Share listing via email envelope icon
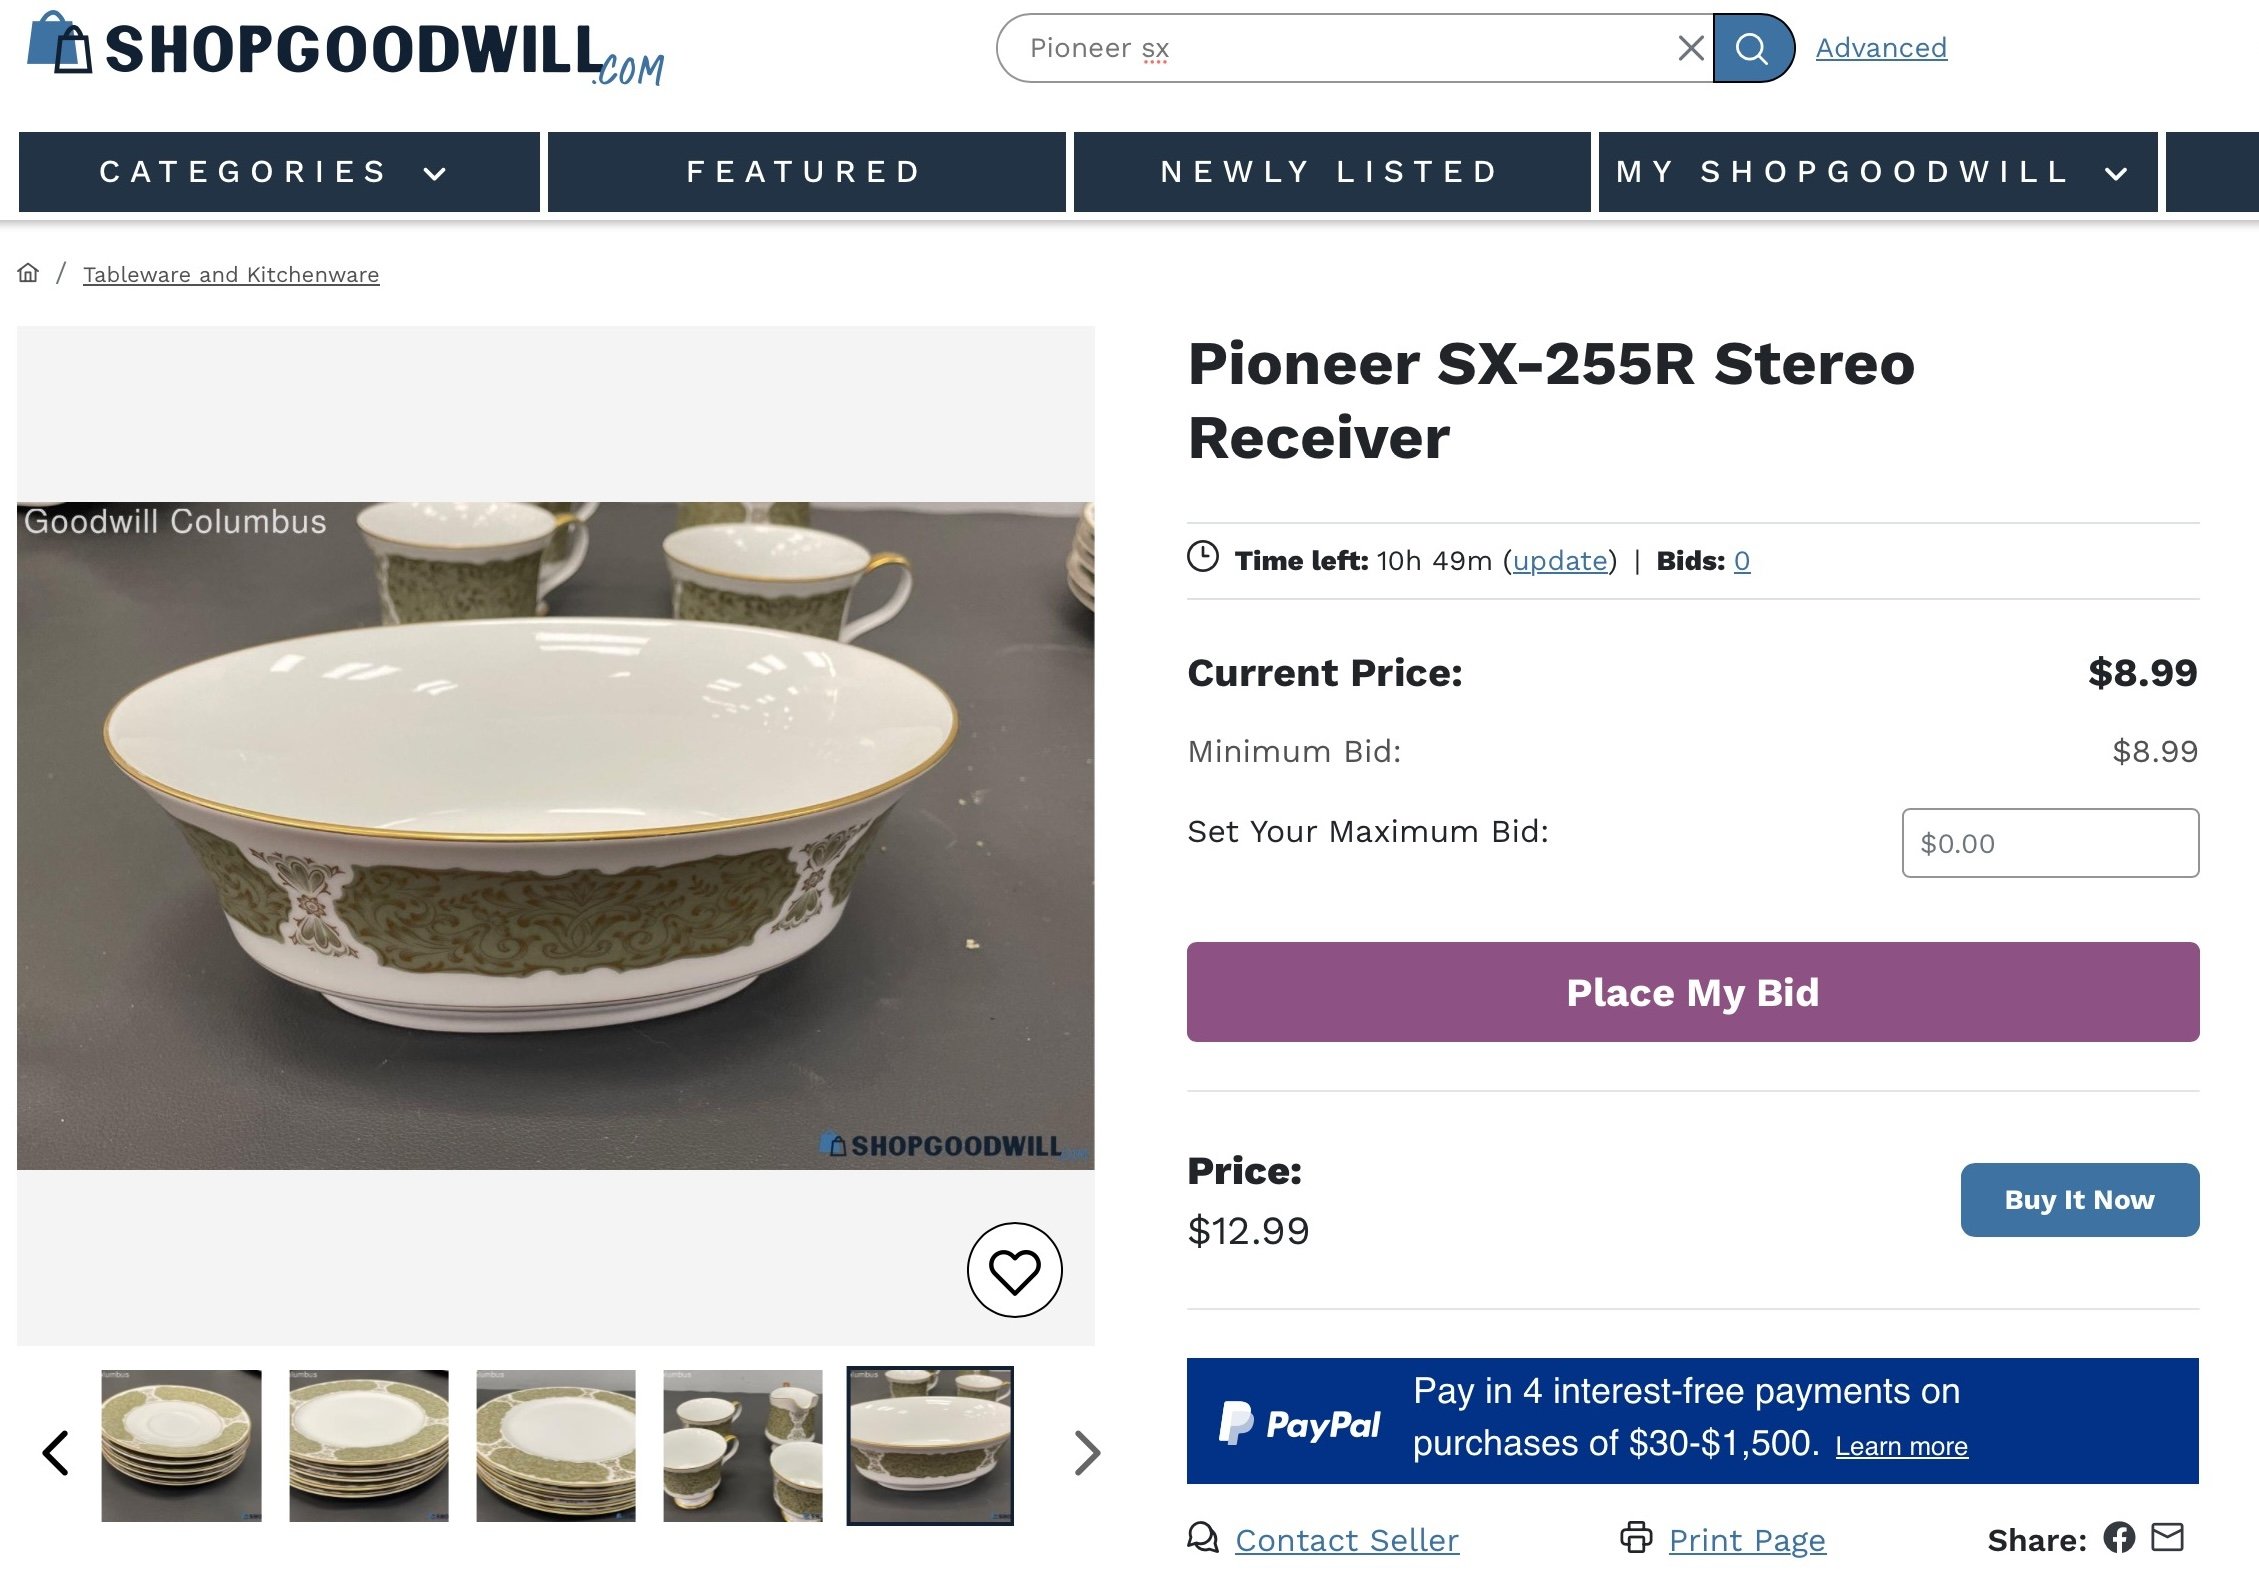Image resolution: width=2259 pixels, height=1572 pixels. tap(2167, 1537)
